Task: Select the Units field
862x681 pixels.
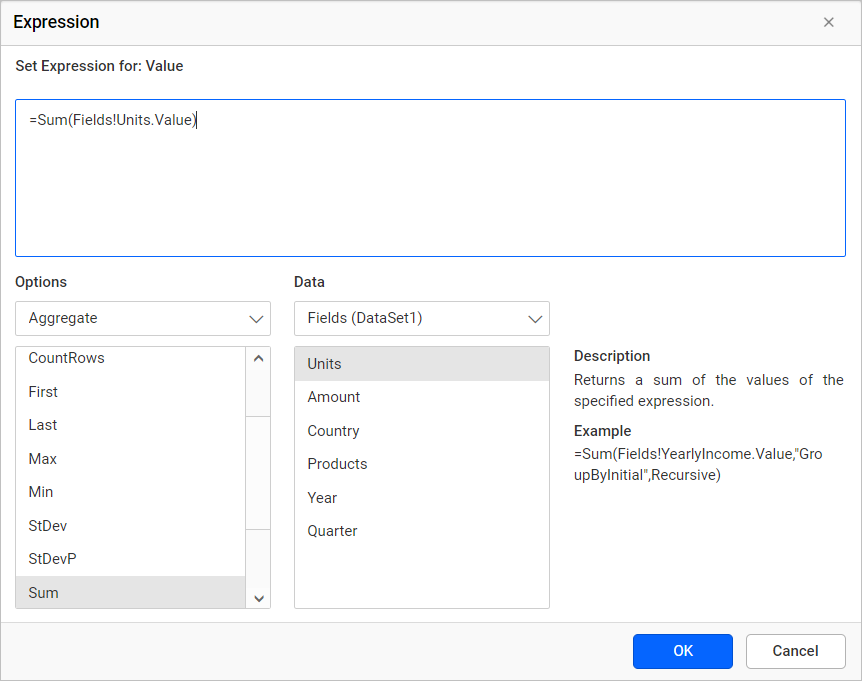Action: coord(422,364)
